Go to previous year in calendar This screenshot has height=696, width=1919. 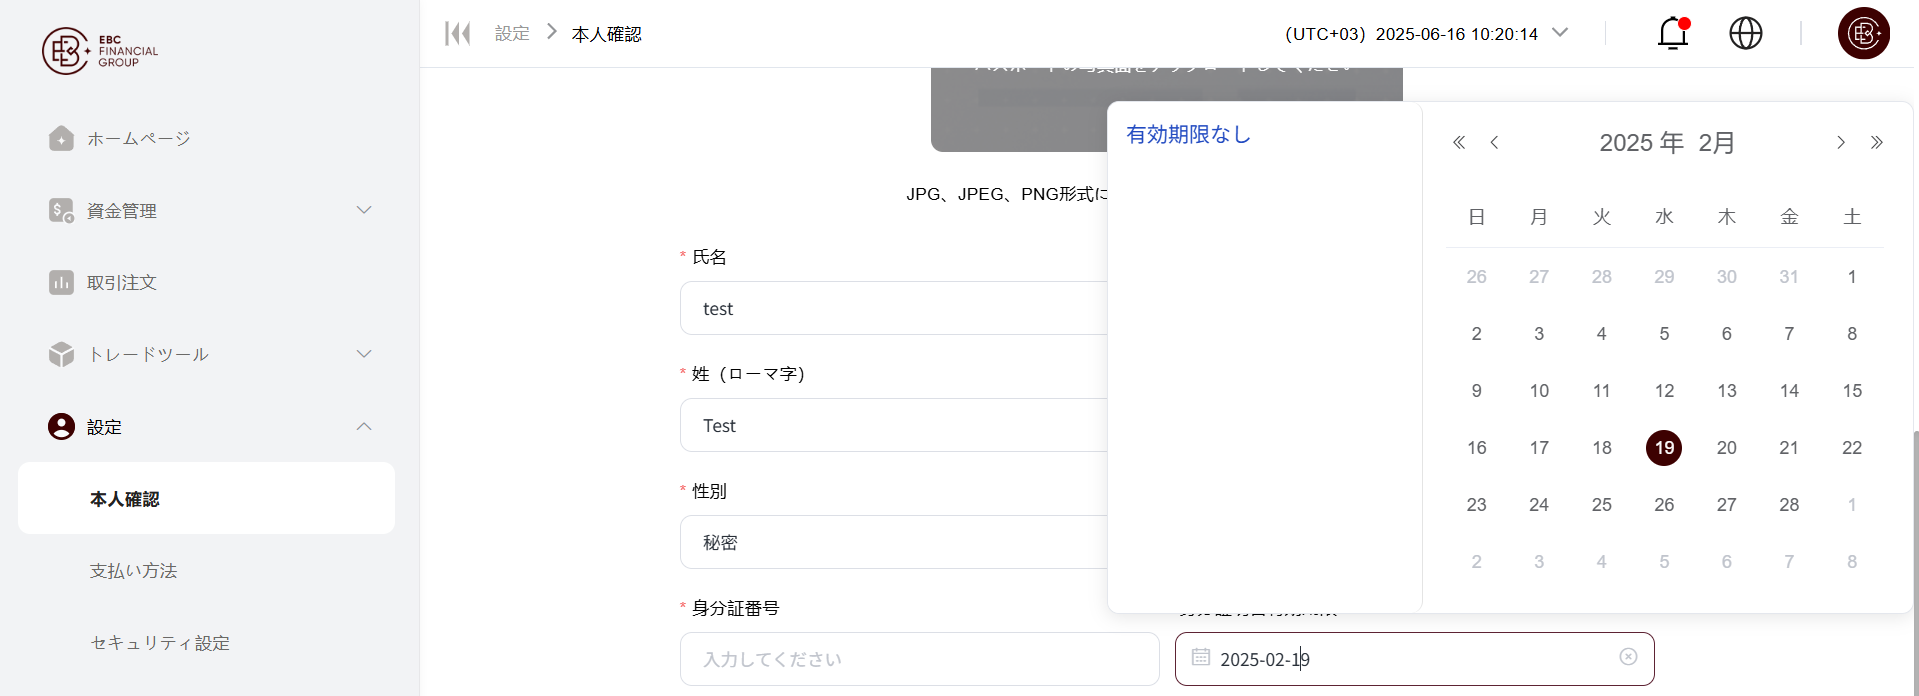[x=1459, y=143]
